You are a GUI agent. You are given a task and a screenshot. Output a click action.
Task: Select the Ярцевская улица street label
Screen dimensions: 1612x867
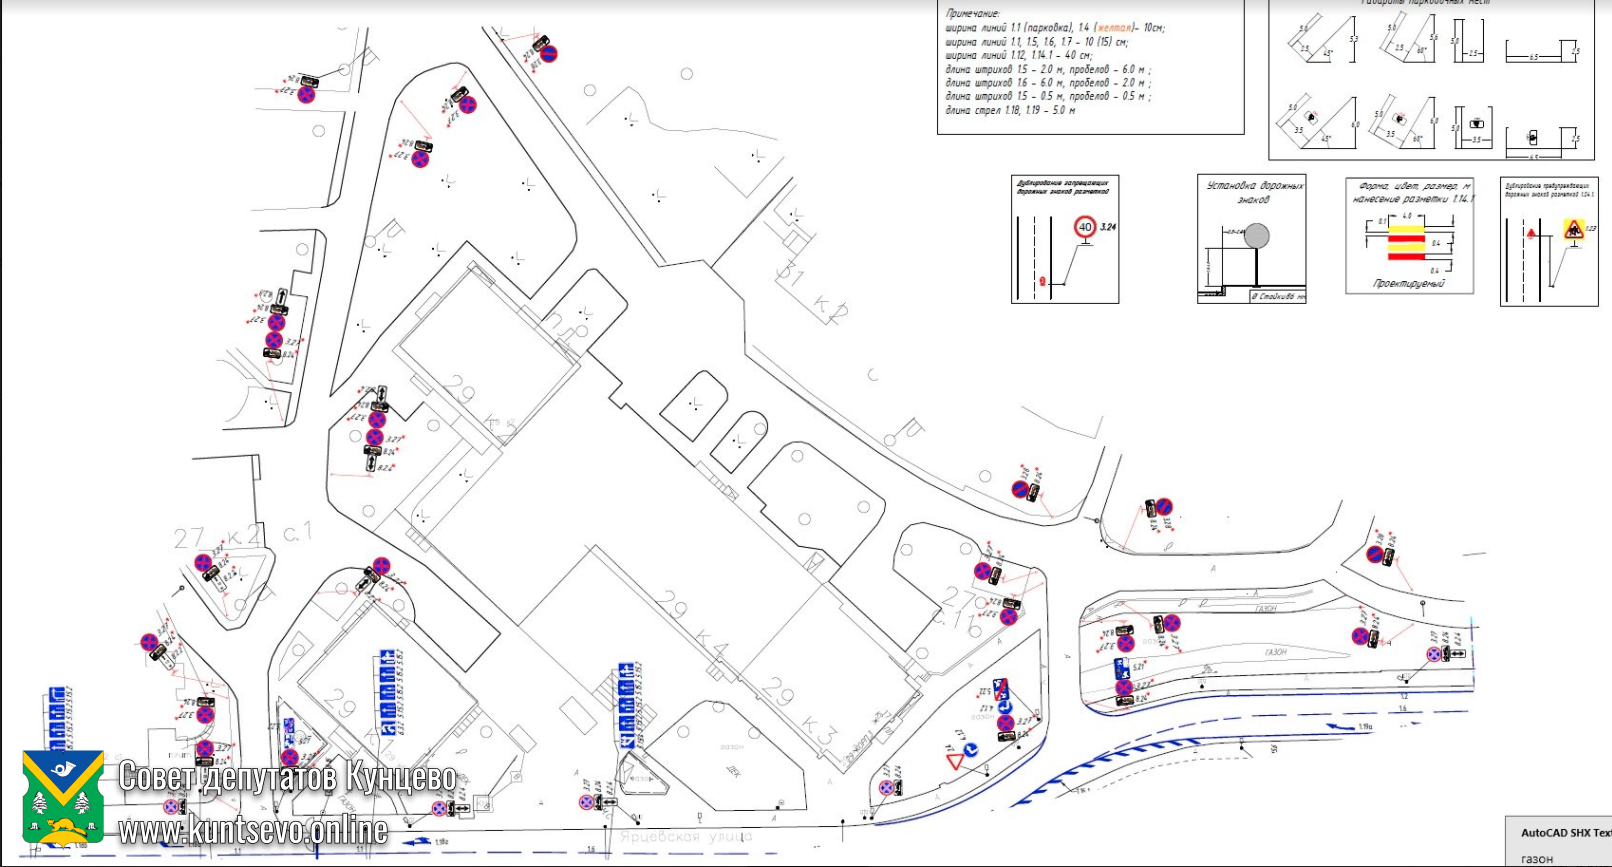pos(685,837)
